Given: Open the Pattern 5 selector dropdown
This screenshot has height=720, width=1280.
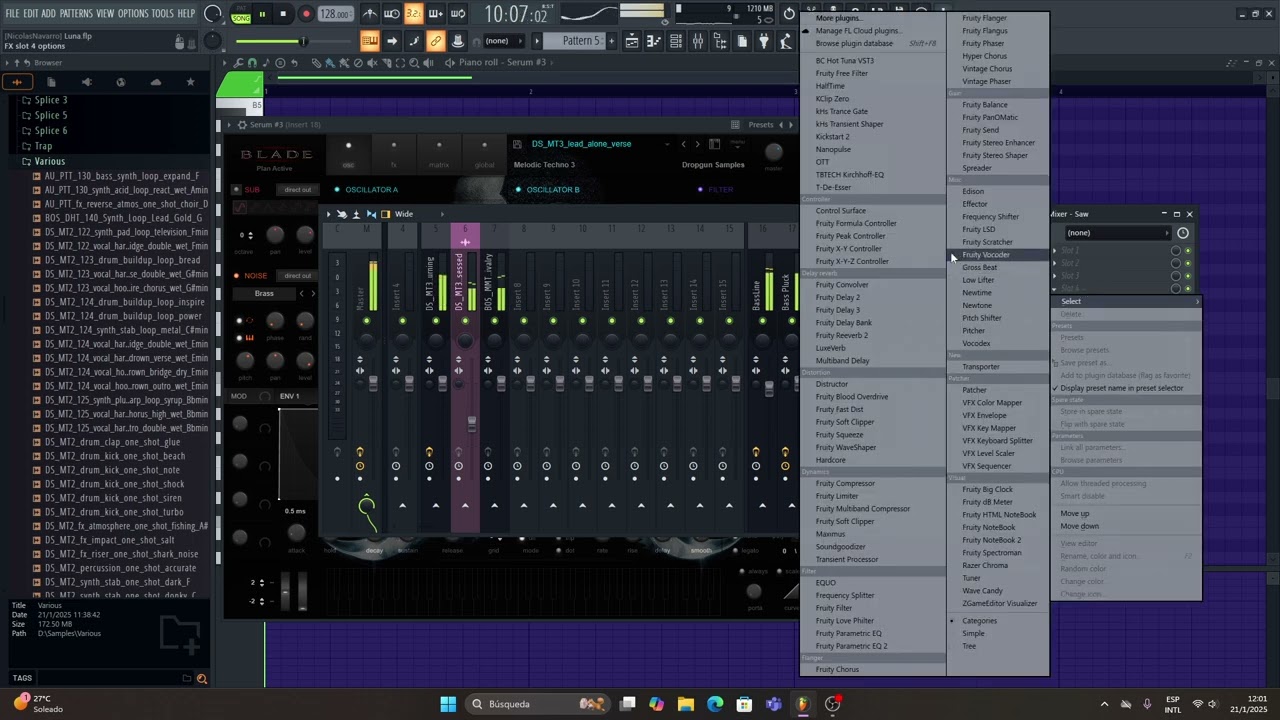Looking at the screenshot, I should [572, 41].
